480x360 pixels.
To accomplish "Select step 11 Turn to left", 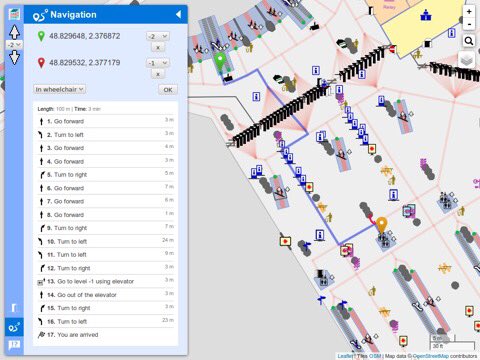I will point(106,255).
